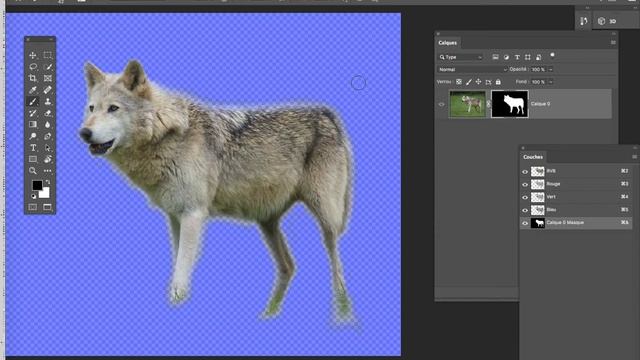Lock all with padlock icon

[x=498, y=82]
